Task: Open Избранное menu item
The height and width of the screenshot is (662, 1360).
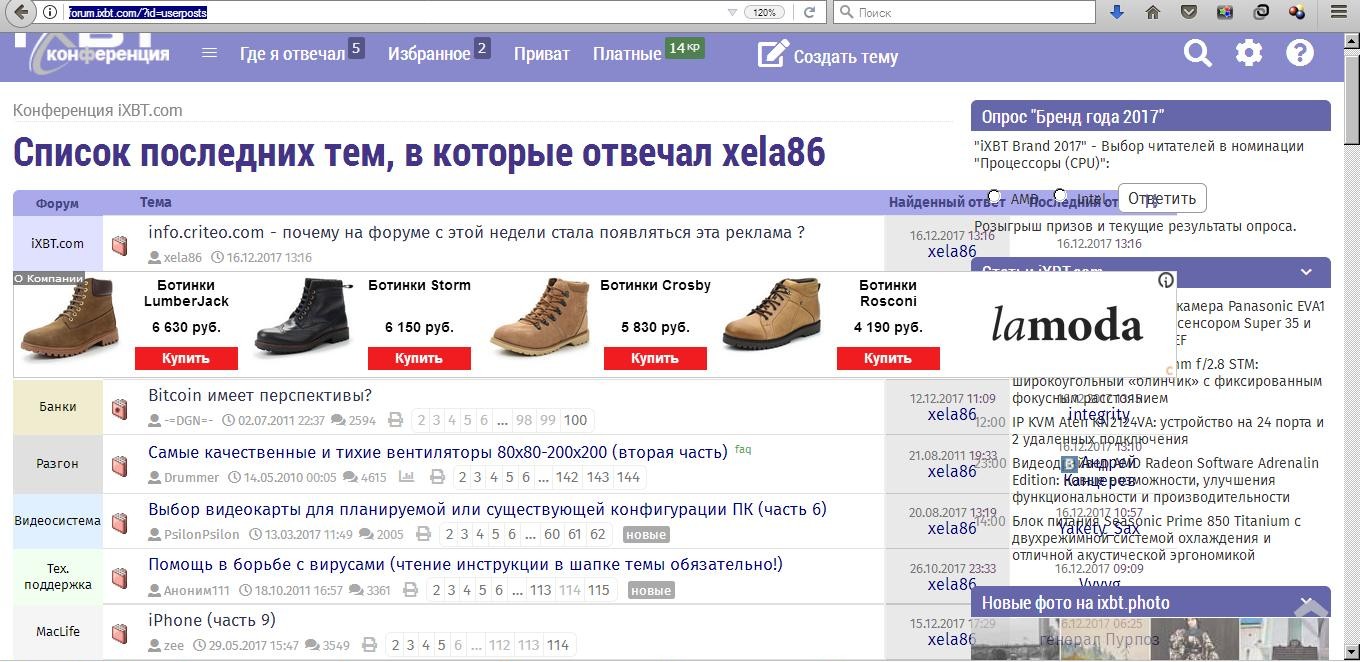Action: 429,54
